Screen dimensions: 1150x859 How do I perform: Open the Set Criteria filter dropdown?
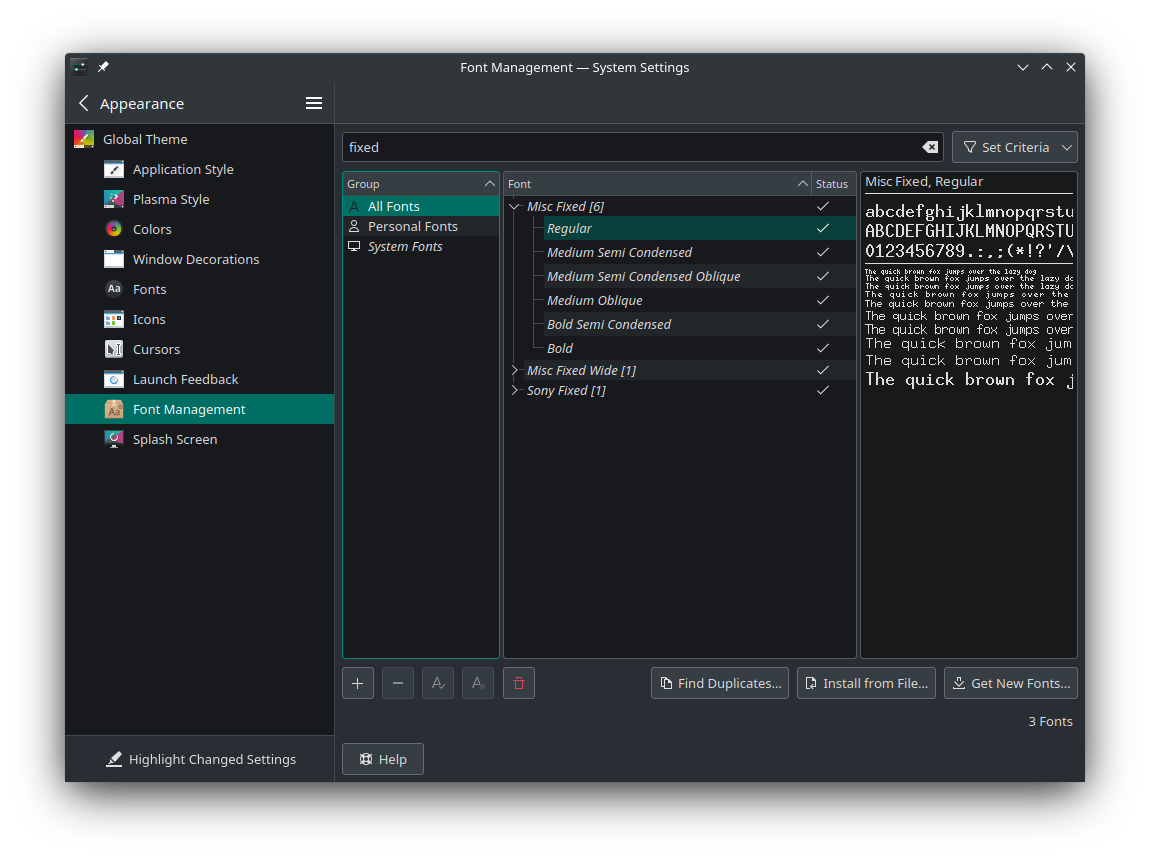[x=1014, y=147]
